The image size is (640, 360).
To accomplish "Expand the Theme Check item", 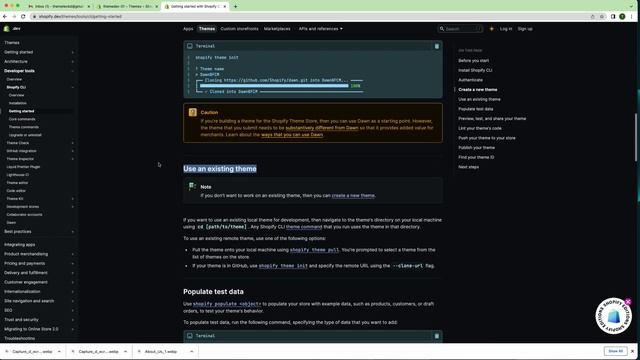I will [x=73, y=143].
